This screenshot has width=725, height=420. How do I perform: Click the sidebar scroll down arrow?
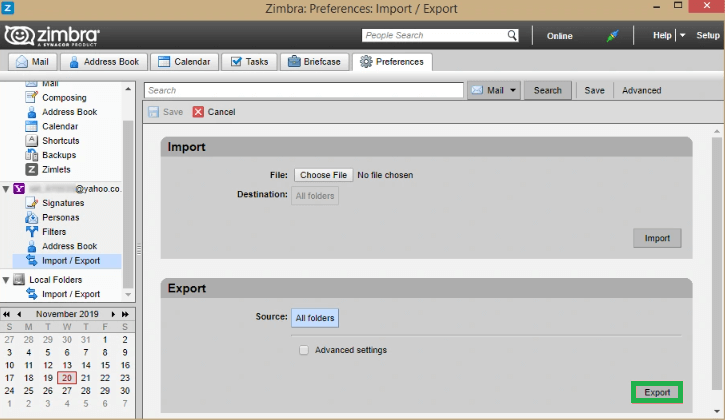coord(128,295)
